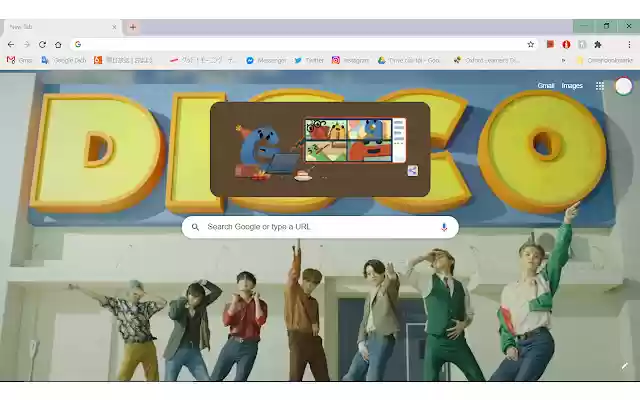
Task: Bookmark this tab with the star icon
Action: [530, 44]
